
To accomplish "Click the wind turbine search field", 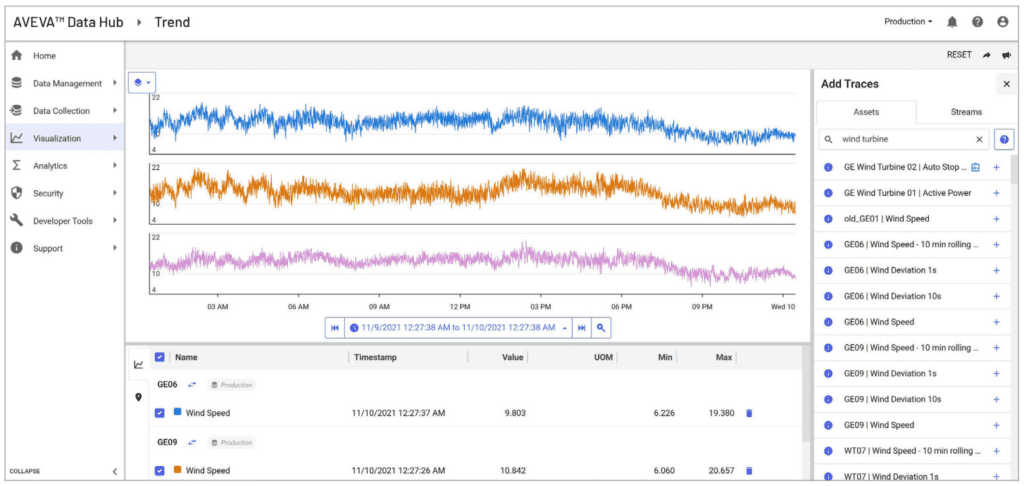I will coord(905,140).
